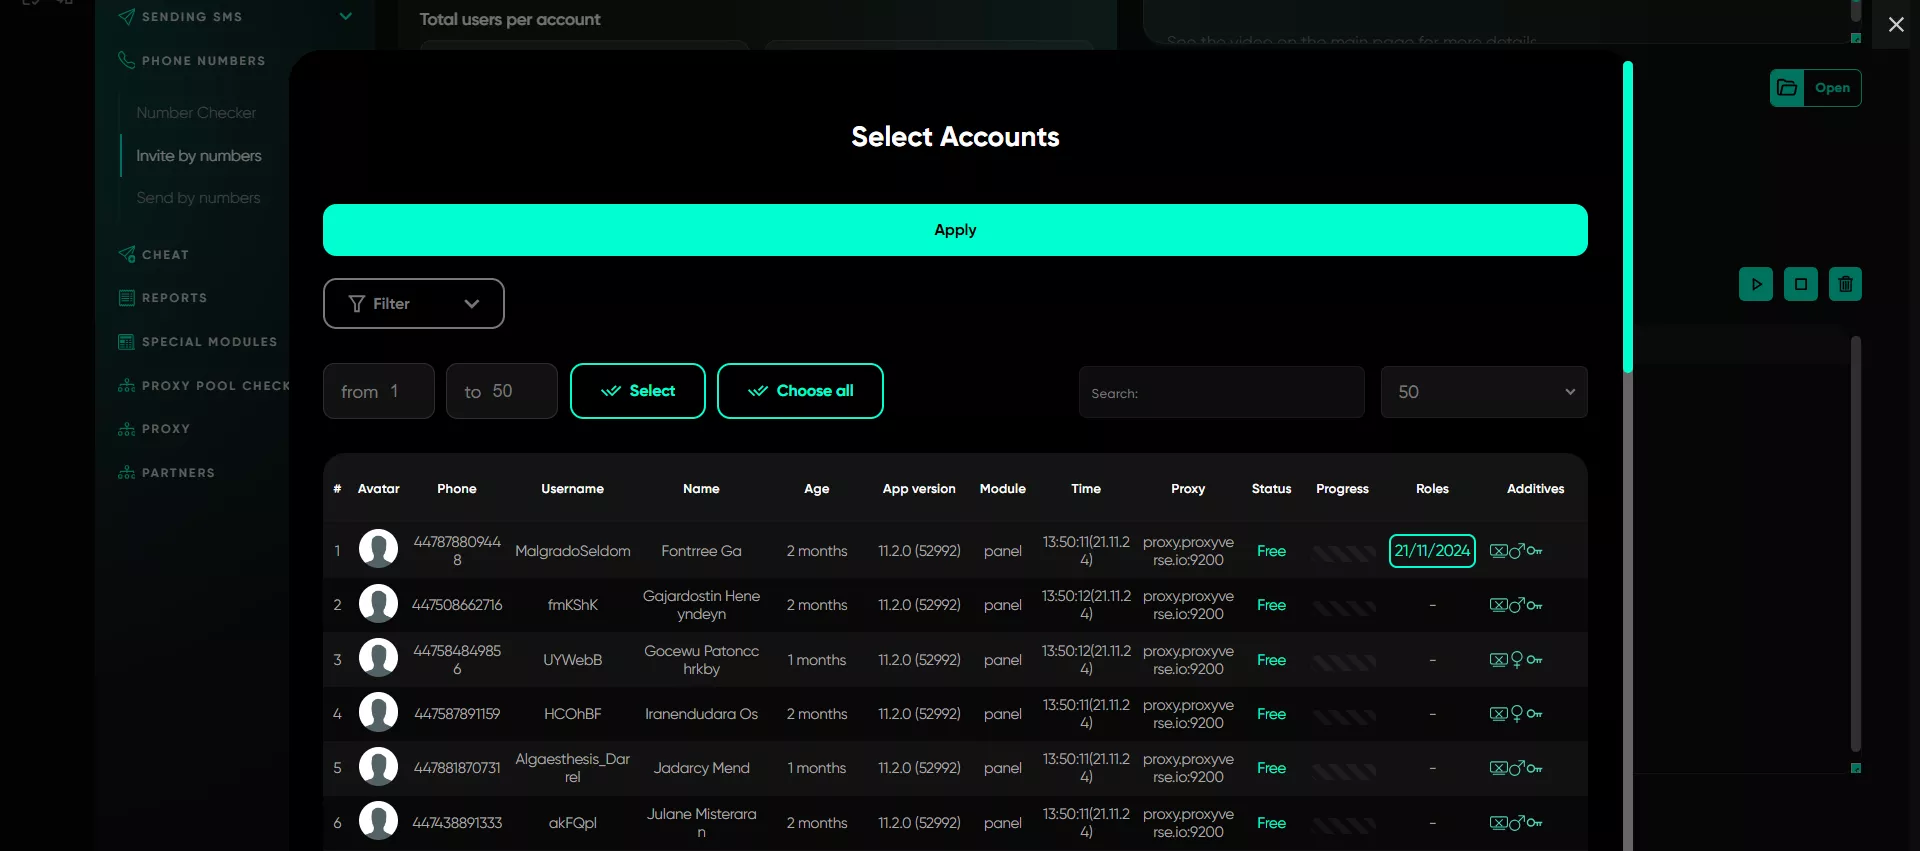Close the Select Accounts dialog
This screenshot has width=1920, height=851.
[x=1896, y=24]
